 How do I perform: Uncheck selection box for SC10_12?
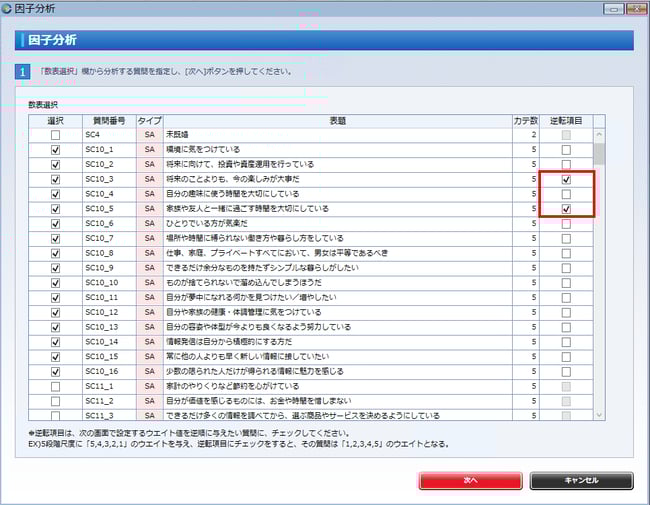tap(55, 313)
